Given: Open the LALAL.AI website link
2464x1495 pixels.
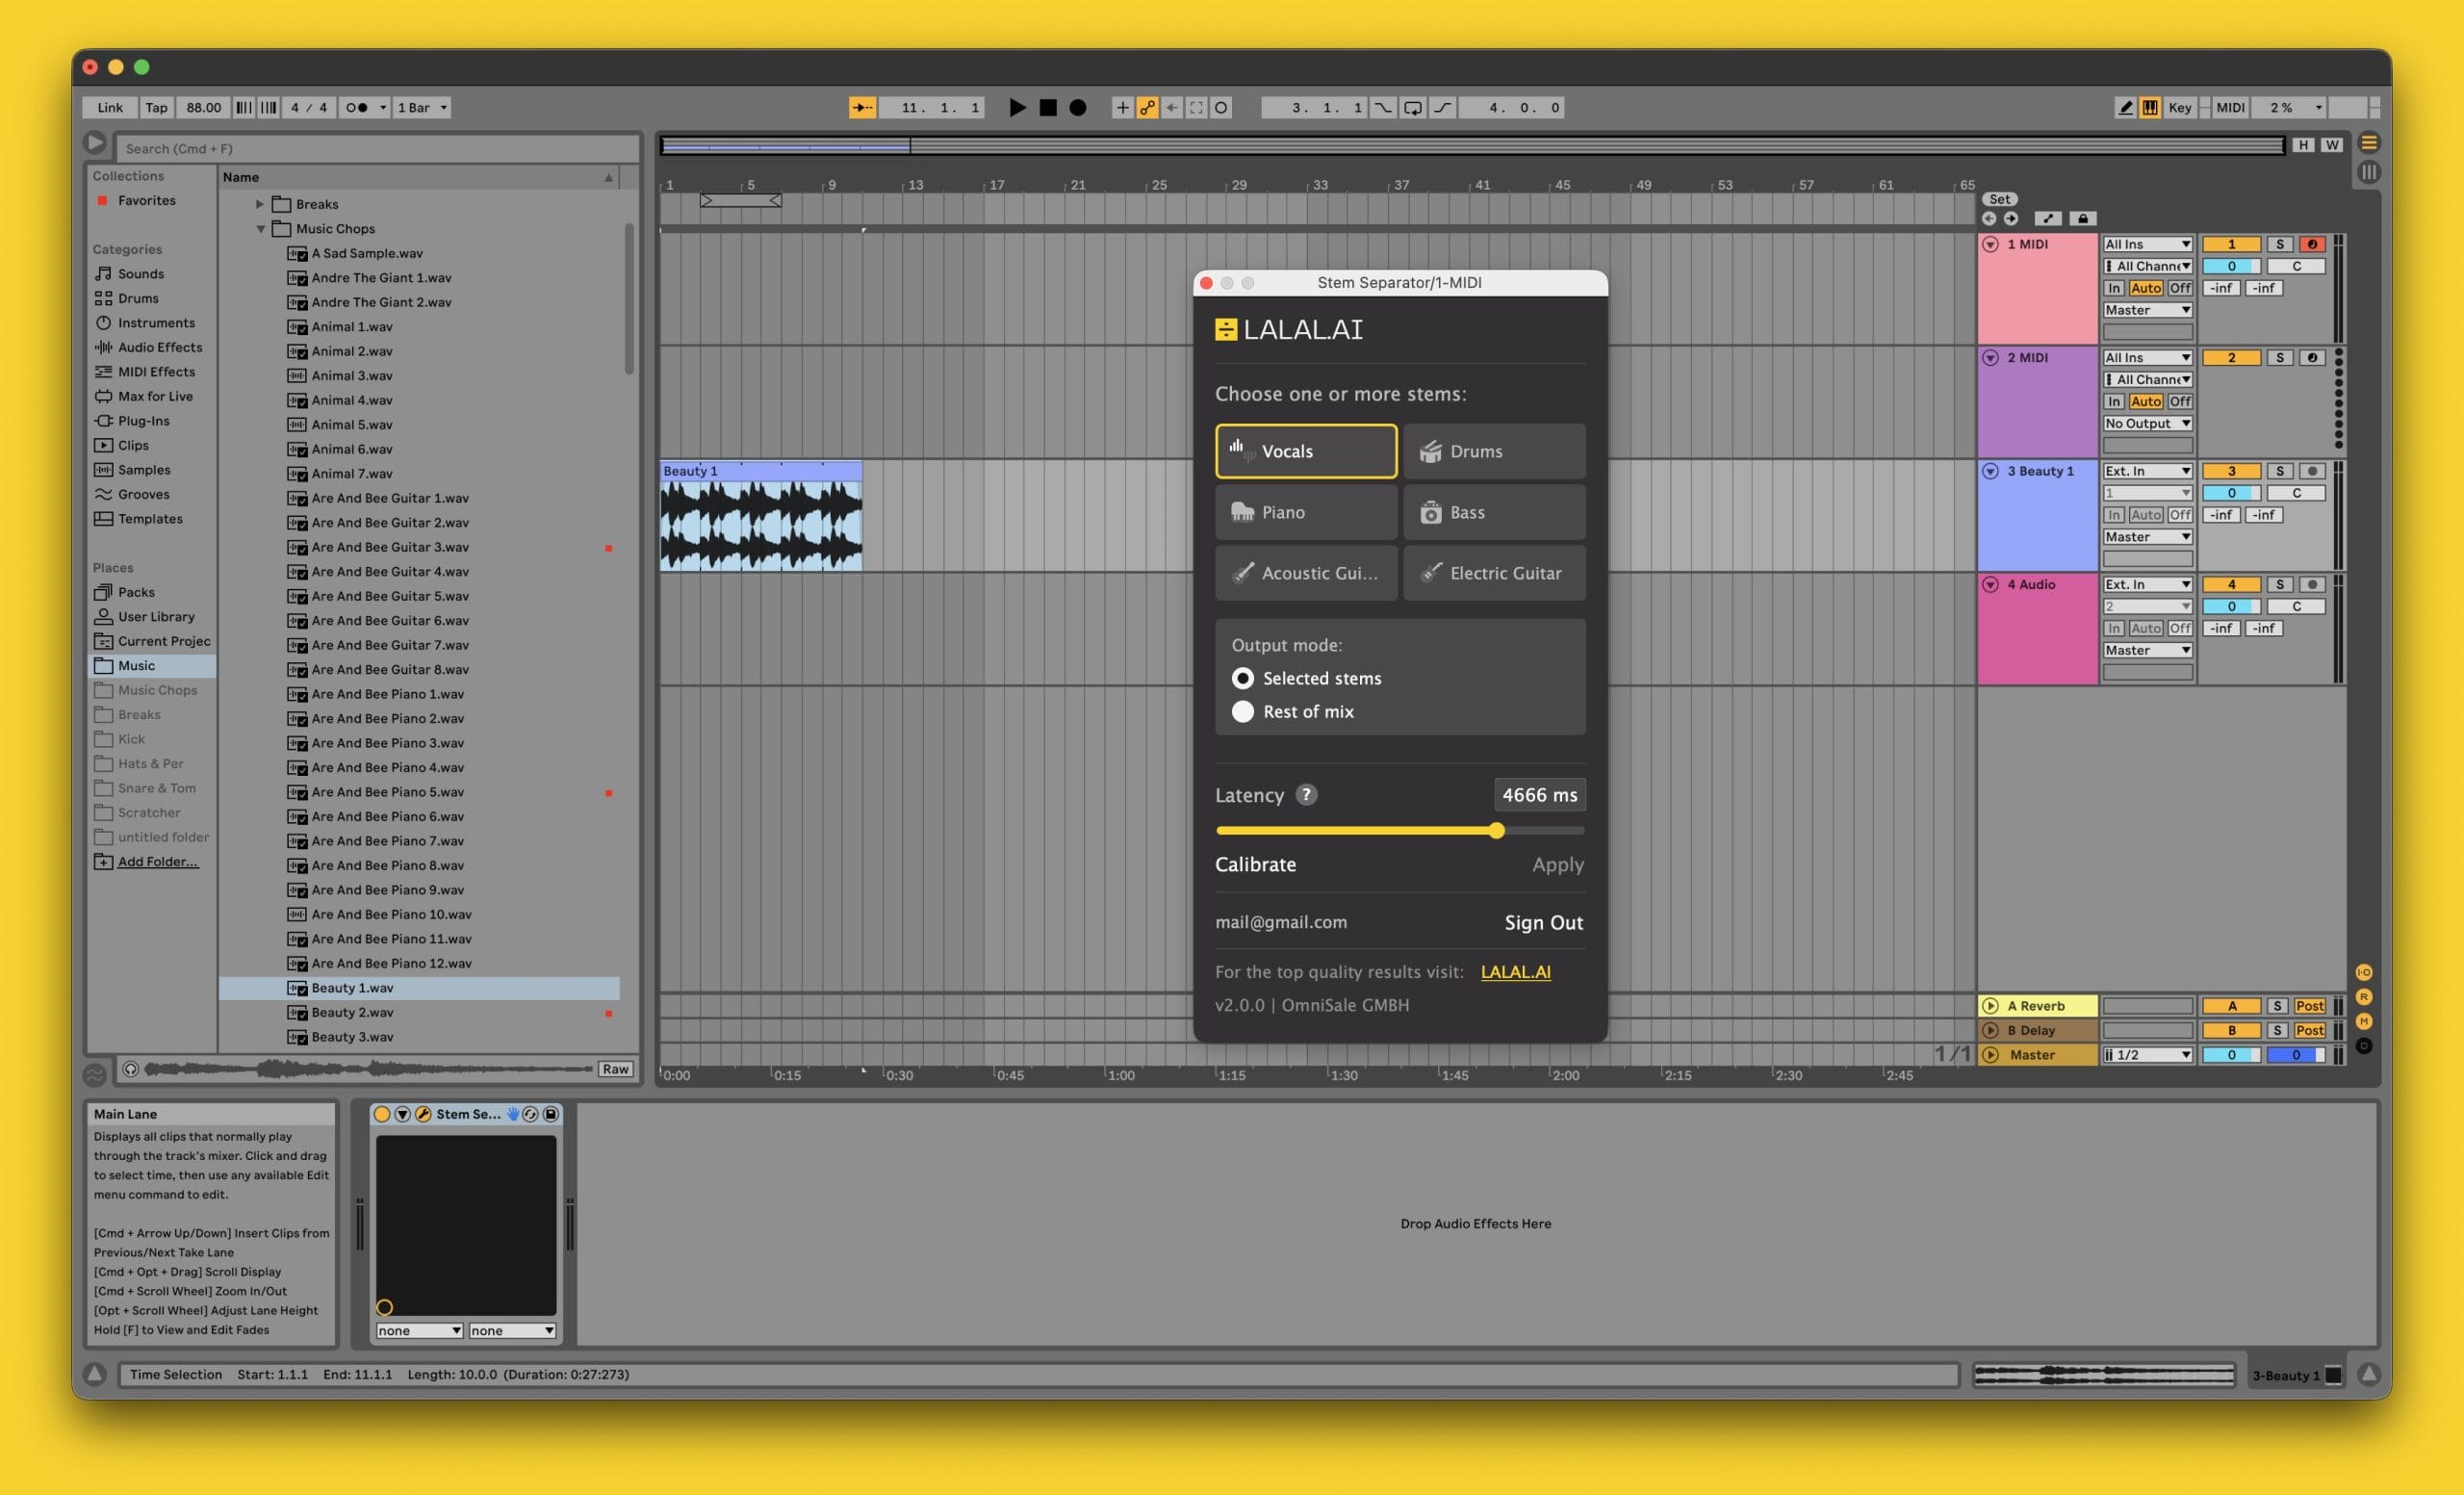Looking at the screenshot, I should (x=1515, y=971).
